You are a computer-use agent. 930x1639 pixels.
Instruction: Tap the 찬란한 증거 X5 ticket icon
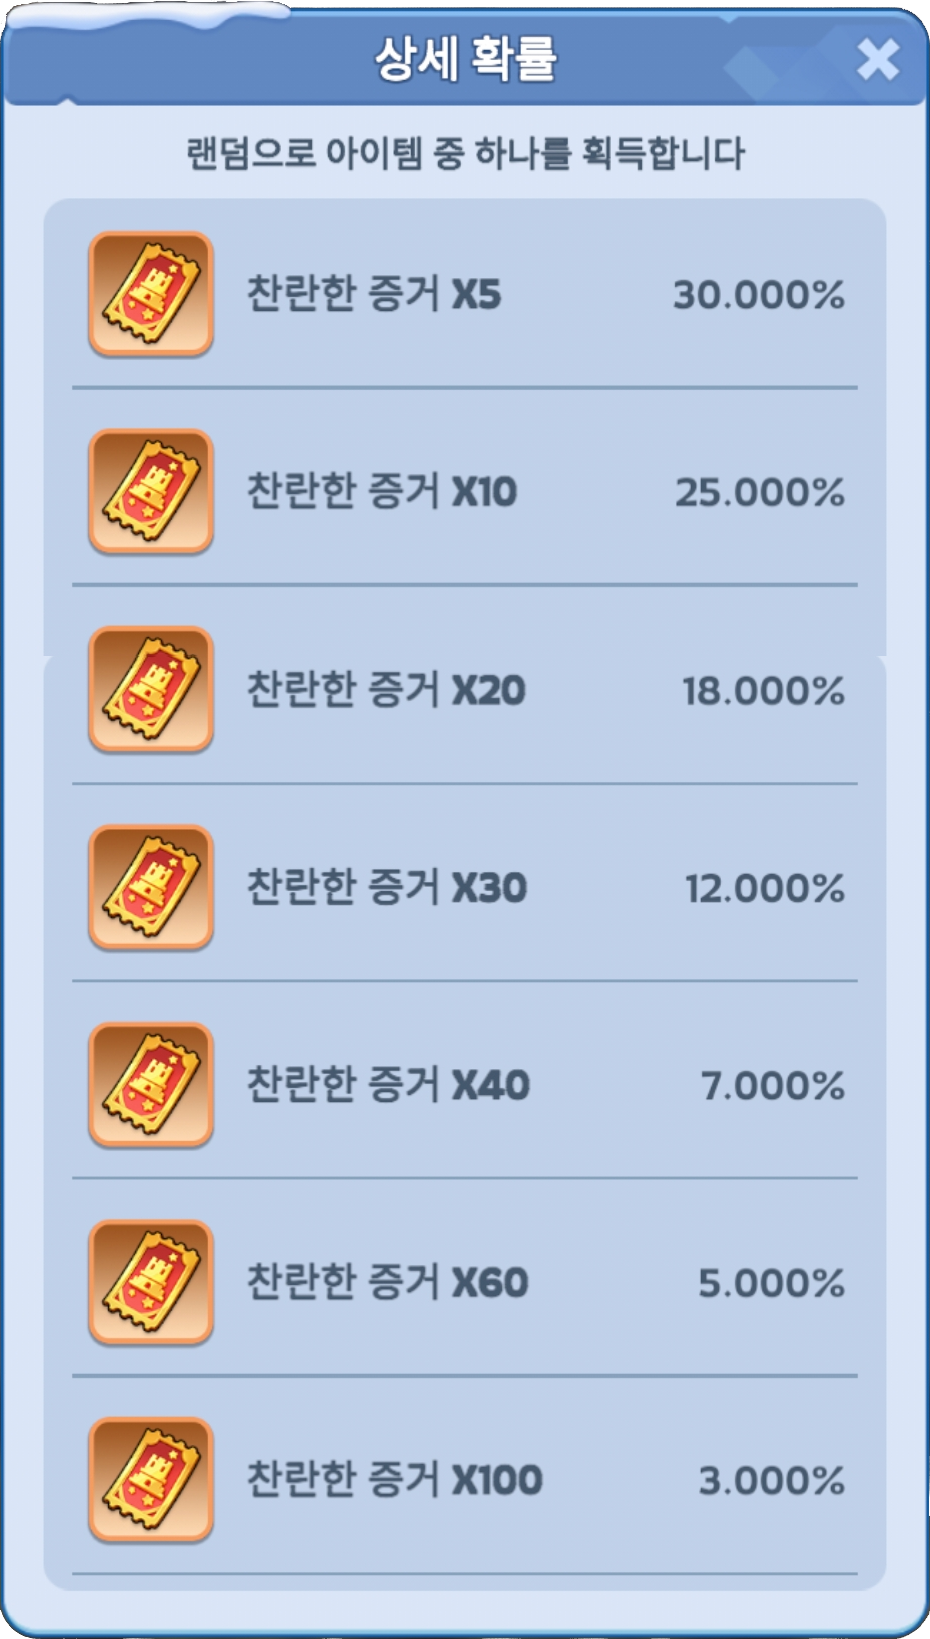coord(151,294)
